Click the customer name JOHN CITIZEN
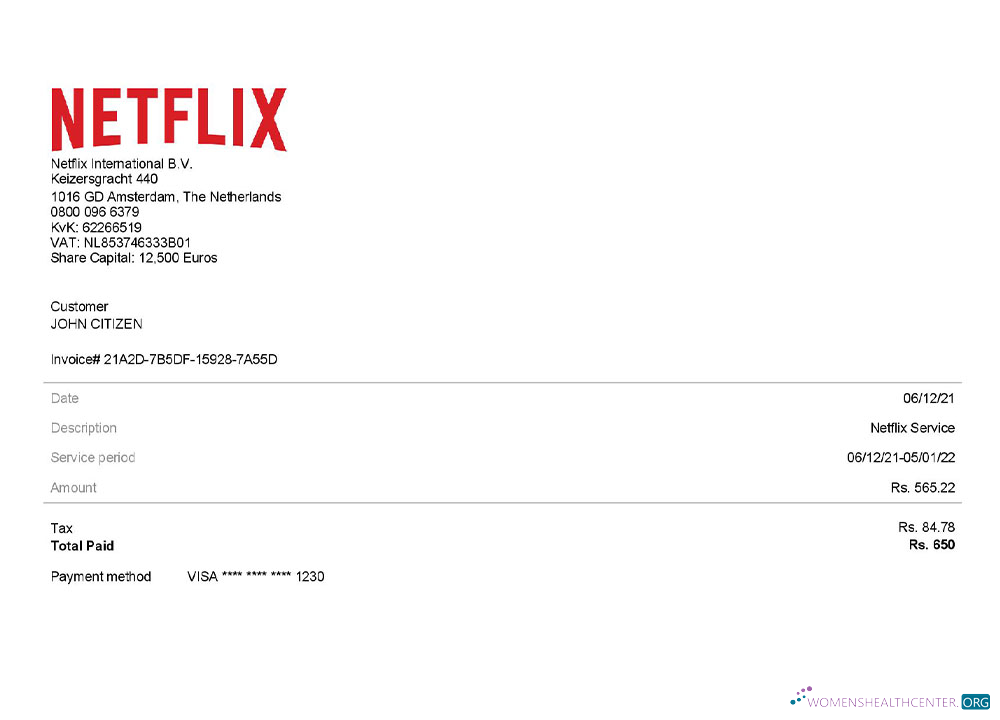This screenshot has height=720, width=1000. pos(96,324)
